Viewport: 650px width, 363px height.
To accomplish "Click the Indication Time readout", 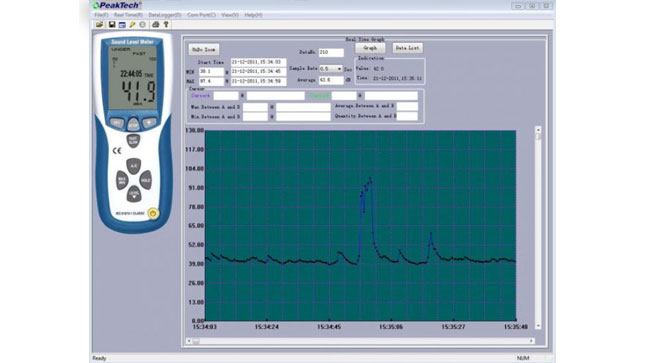I will coord(389,78).
